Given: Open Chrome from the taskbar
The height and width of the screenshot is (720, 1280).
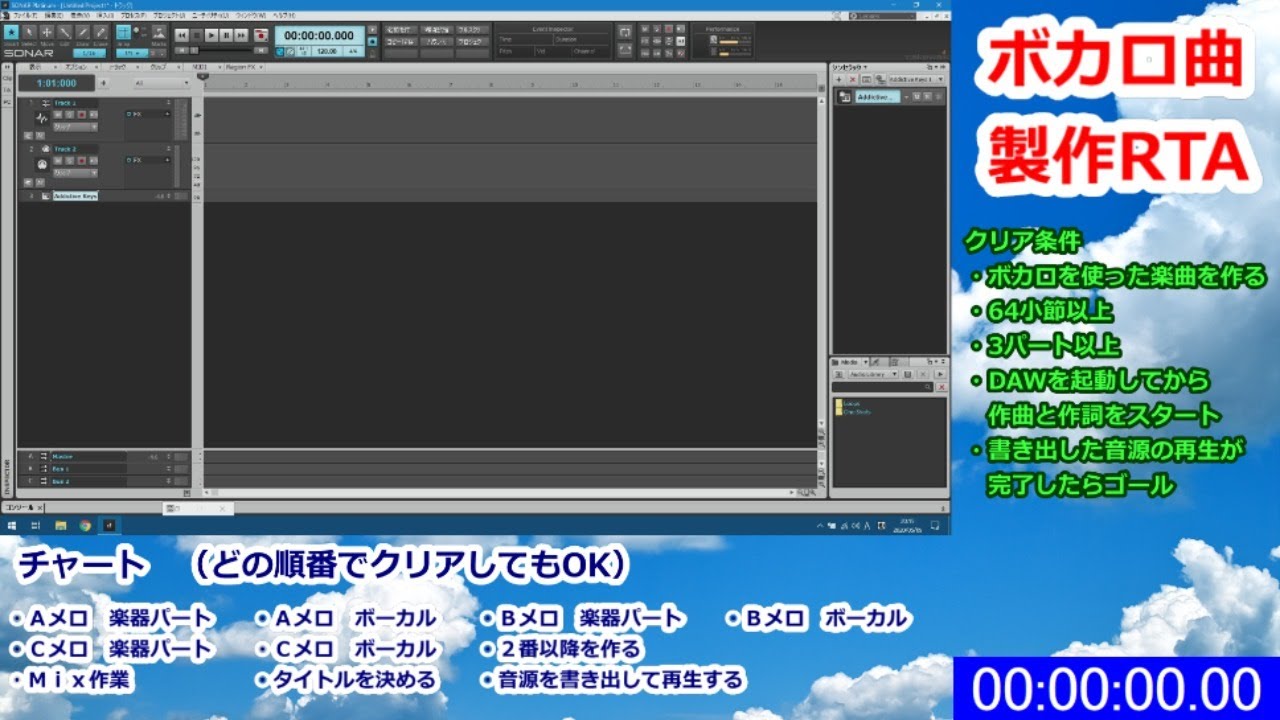Looking at the screenshot, I should click(85, 524).
